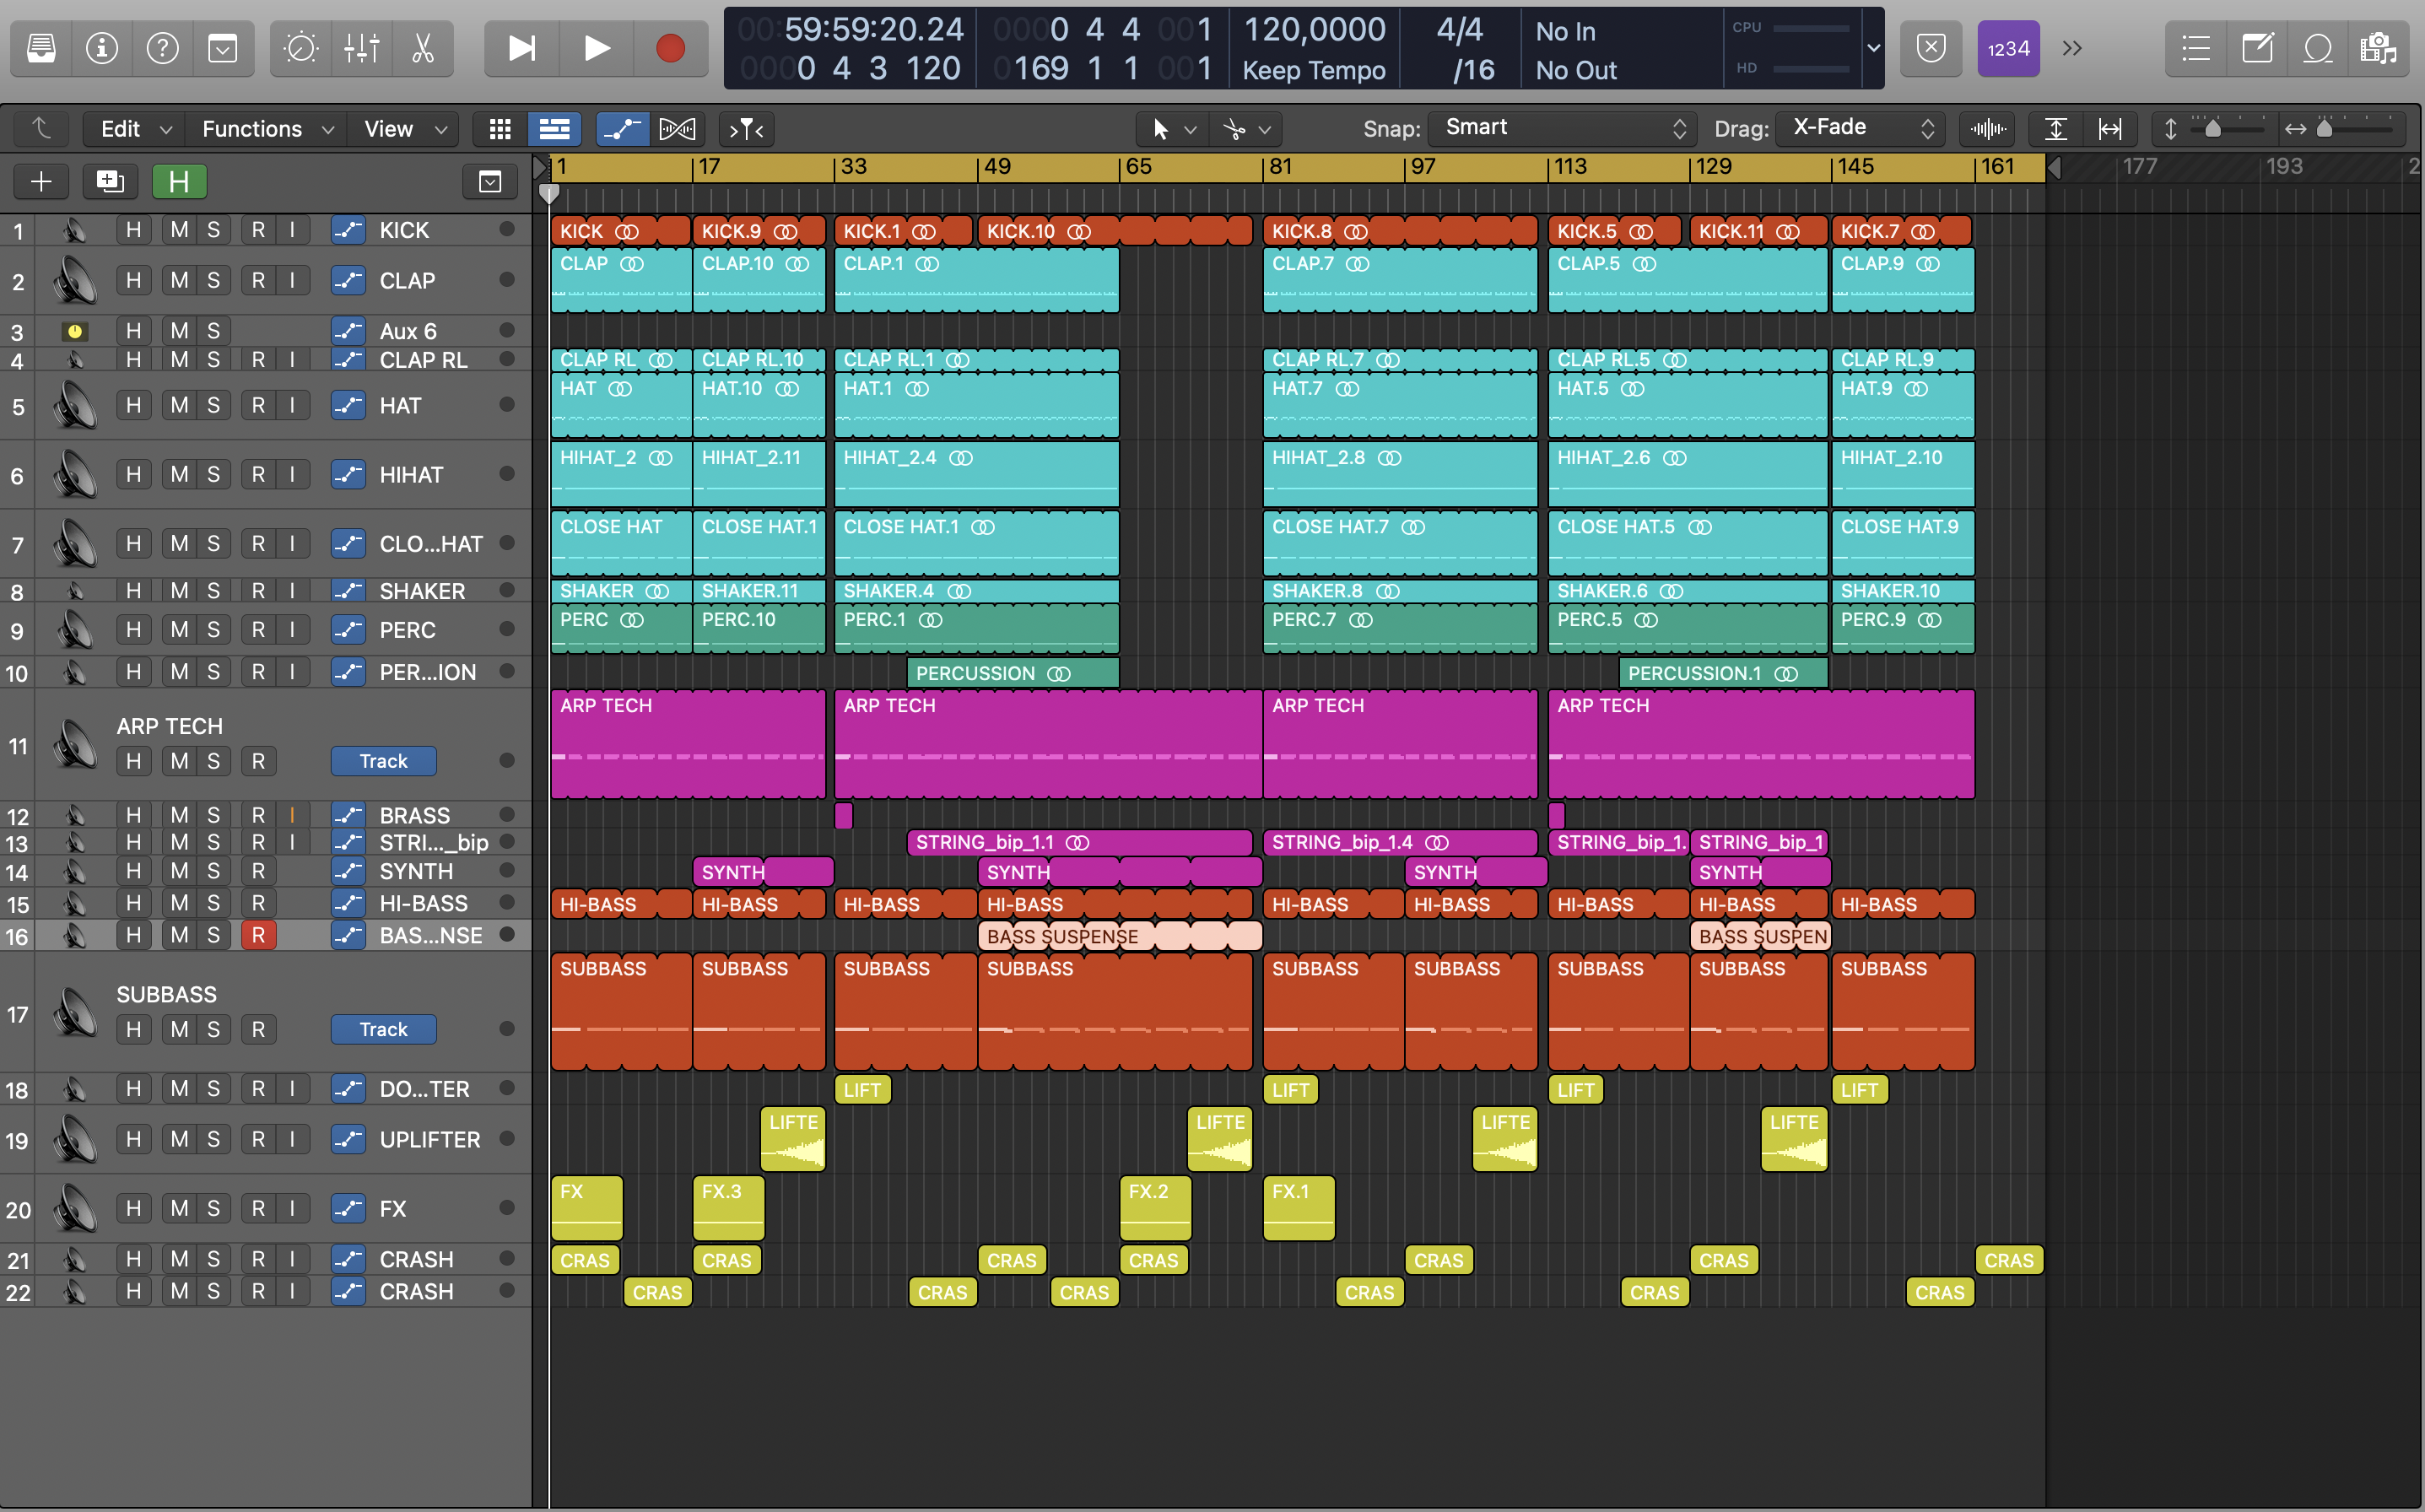
Task: Select the STRING_bip_1.4 region
Action: [1399, 842]
